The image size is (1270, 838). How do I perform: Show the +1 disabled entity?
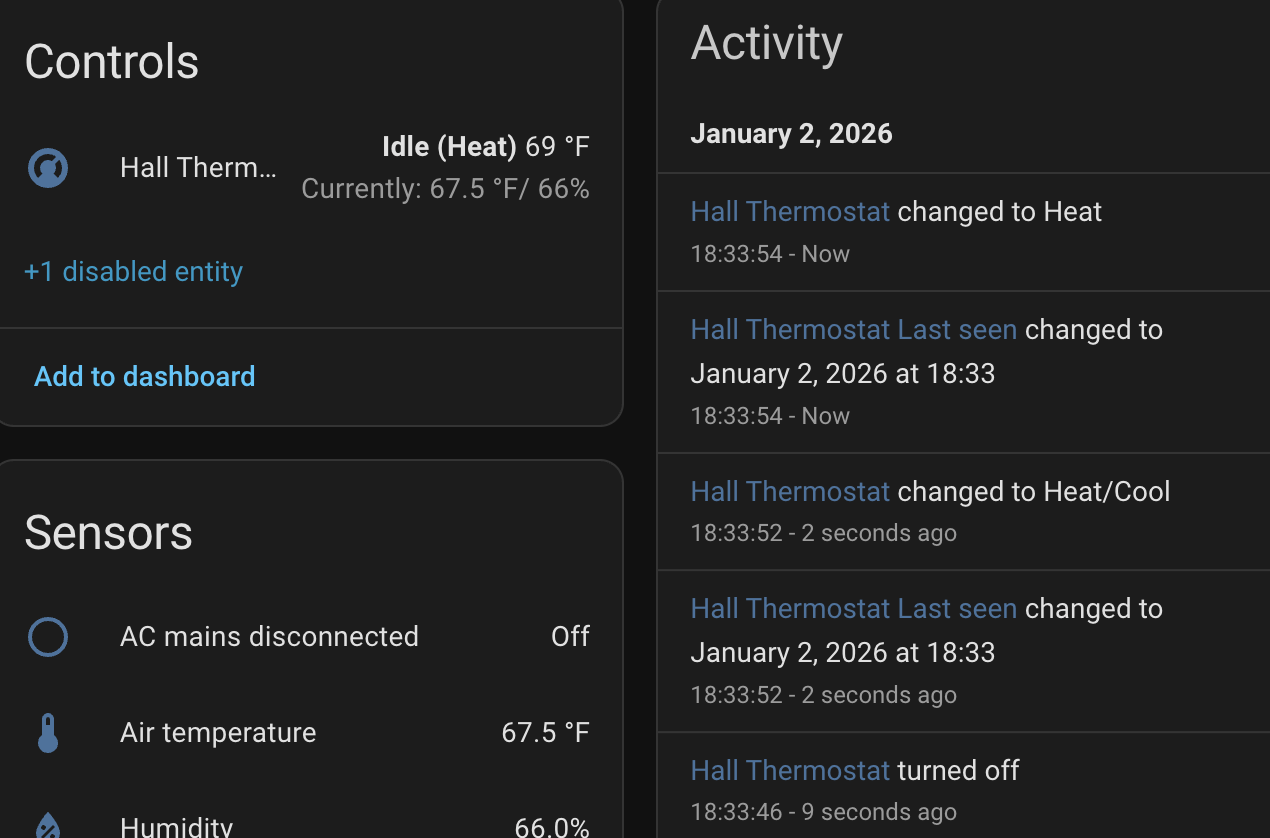[x=133, y=272]
